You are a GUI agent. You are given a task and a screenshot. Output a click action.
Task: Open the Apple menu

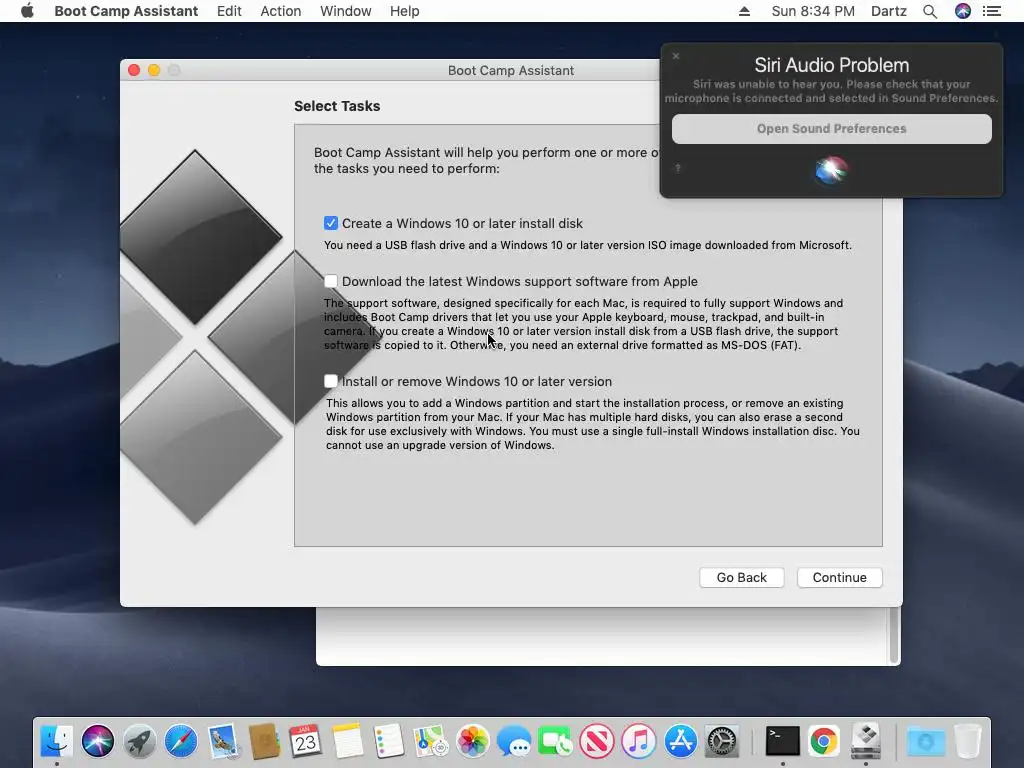[27, 11]
